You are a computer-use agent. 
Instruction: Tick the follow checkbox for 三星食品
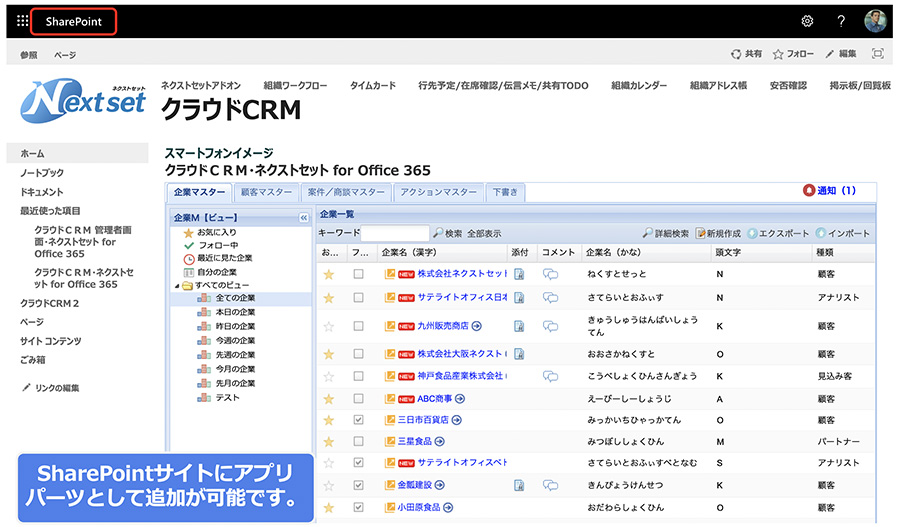(x=358, y=441)
